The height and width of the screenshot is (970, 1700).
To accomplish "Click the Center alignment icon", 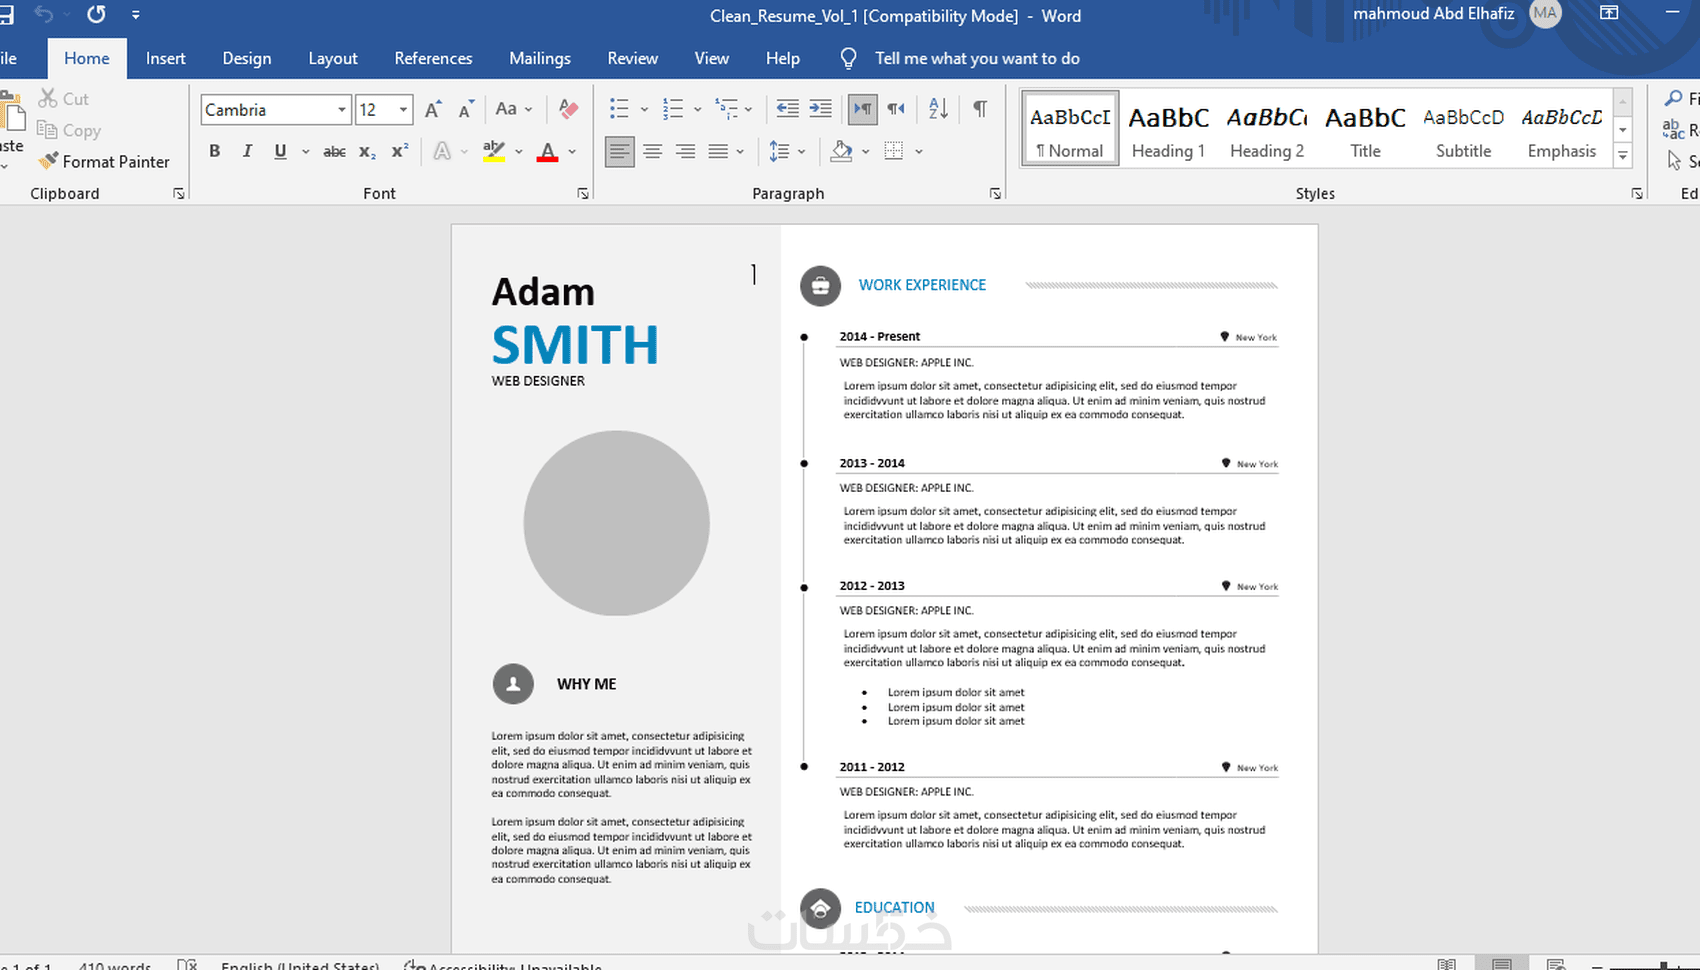I will tap(652, 152).
